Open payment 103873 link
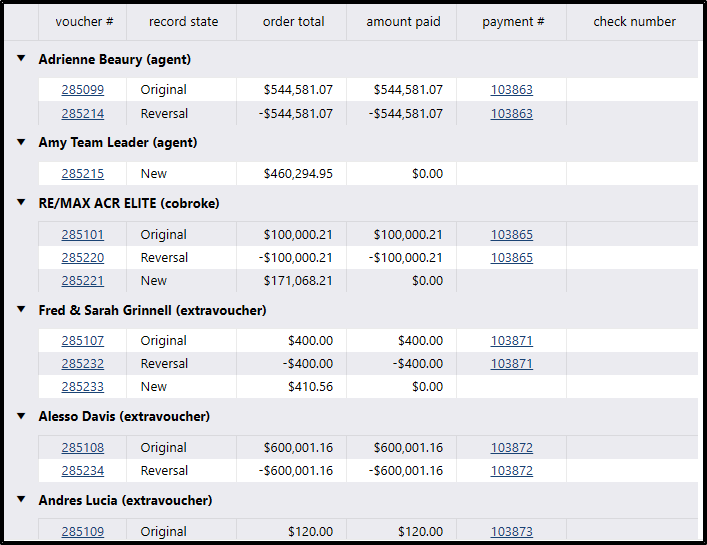 tap(511, 532)
